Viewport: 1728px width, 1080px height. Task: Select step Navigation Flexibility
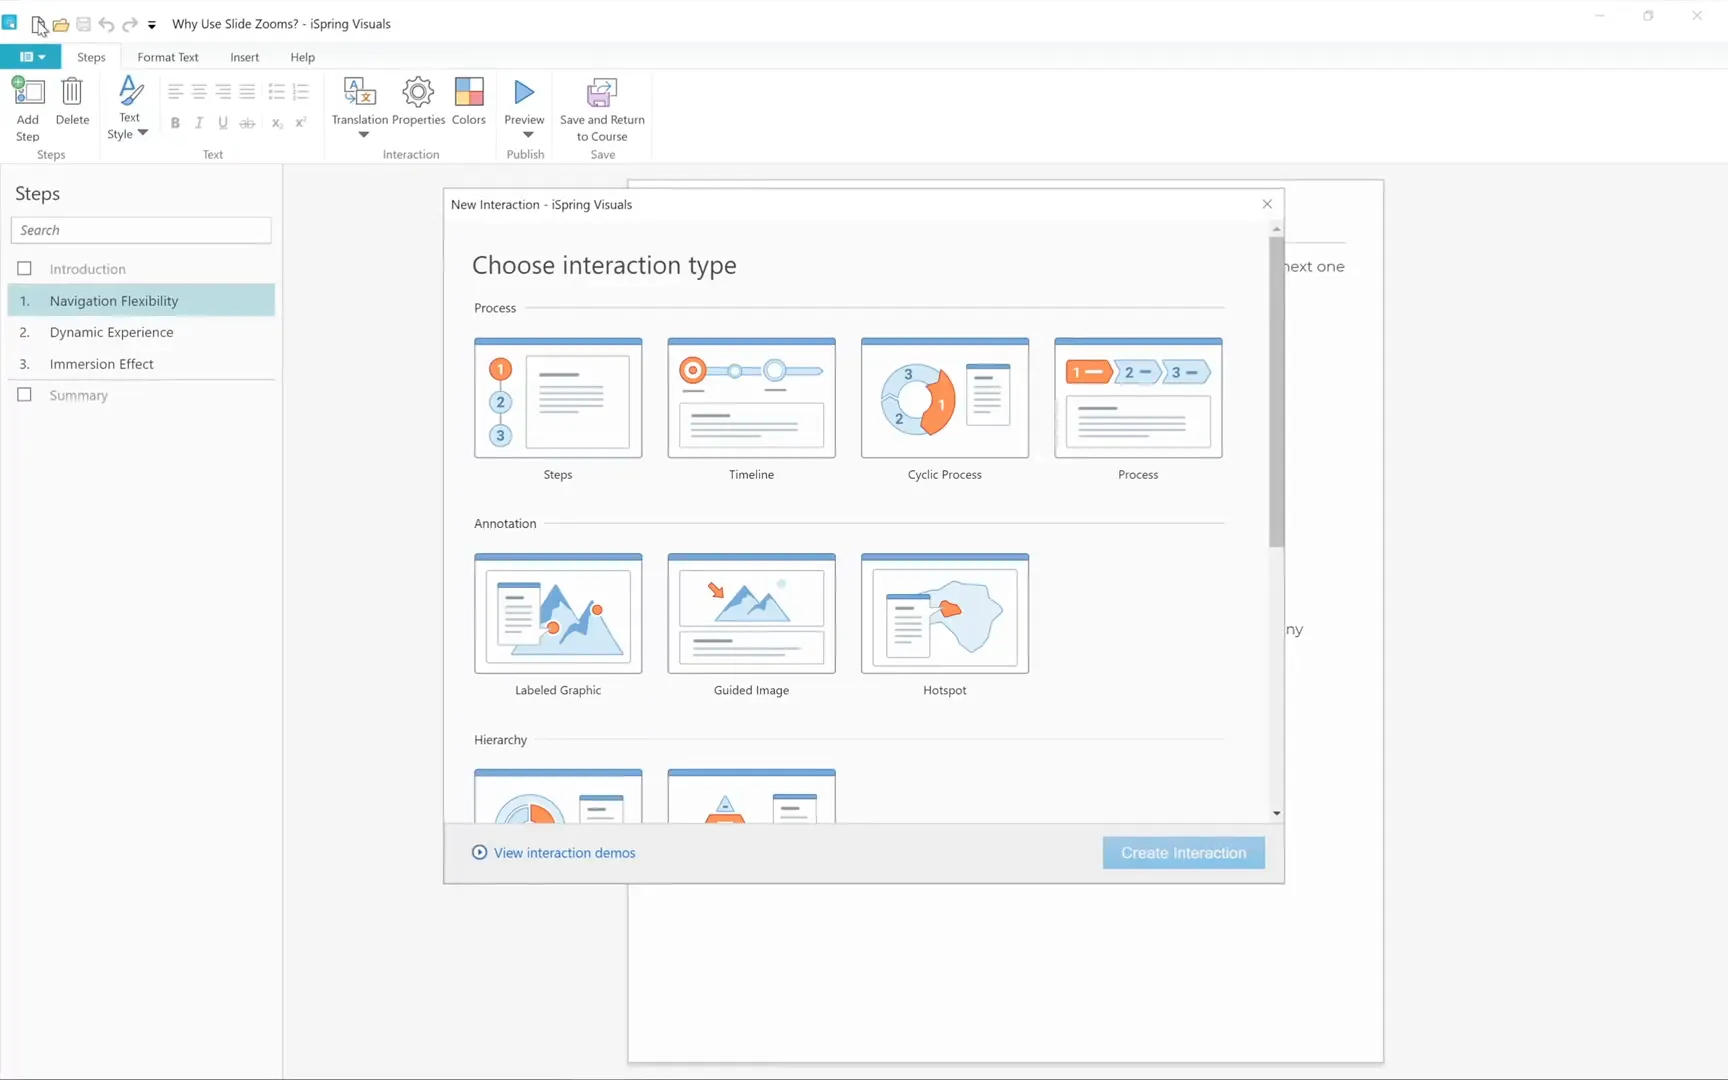click(x=141, y=300)
